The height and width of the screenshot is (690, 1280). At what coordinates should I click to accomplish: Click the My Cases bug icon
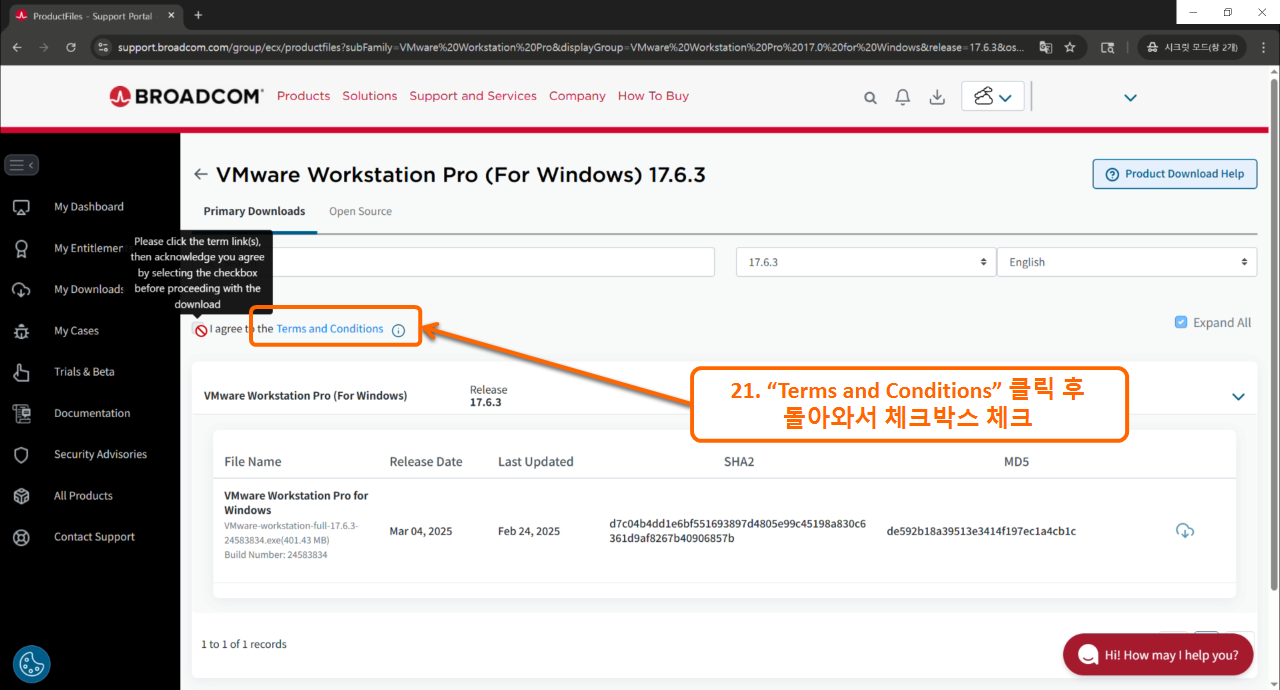(x=21, y=331)
